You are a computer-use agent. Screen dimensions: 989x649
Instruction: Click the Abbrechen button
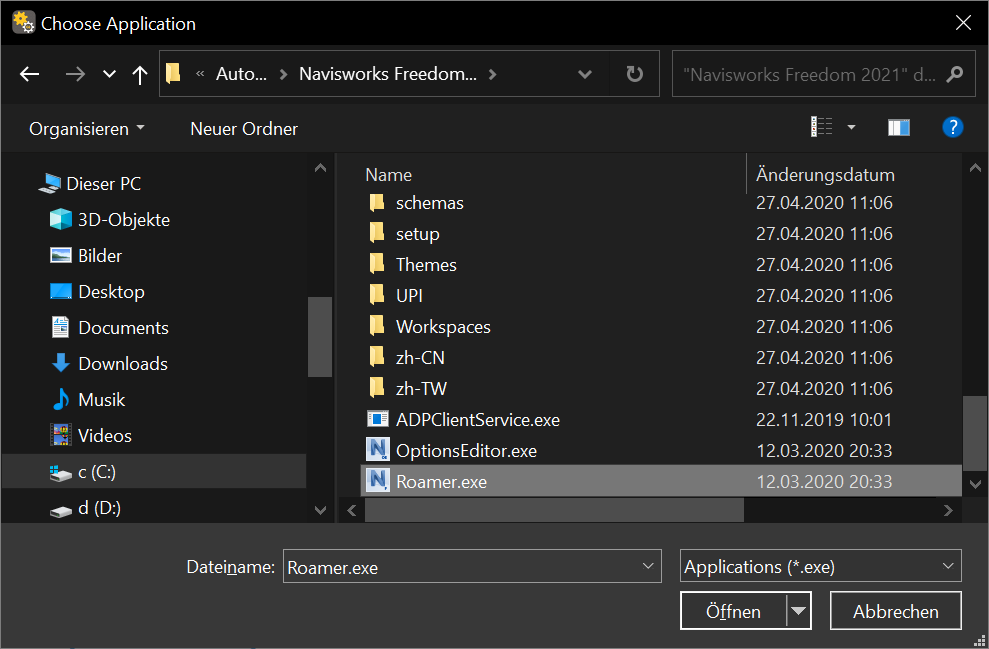[x=896, y=611]
